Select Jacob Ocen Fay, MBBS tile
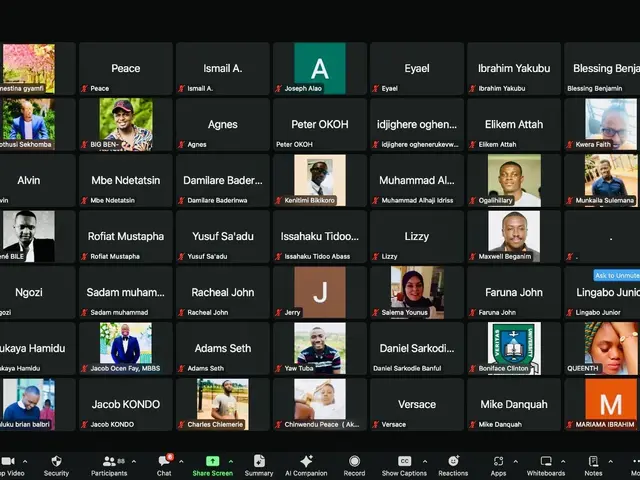The height and width of the screenshot is (480, 640). tap(126, 348)
